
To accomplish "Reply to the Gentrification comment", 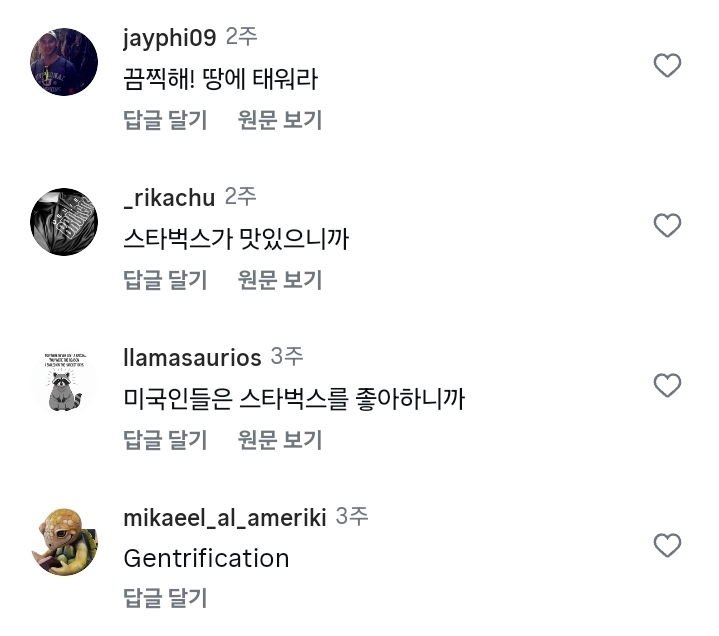I will click(165, 599).
